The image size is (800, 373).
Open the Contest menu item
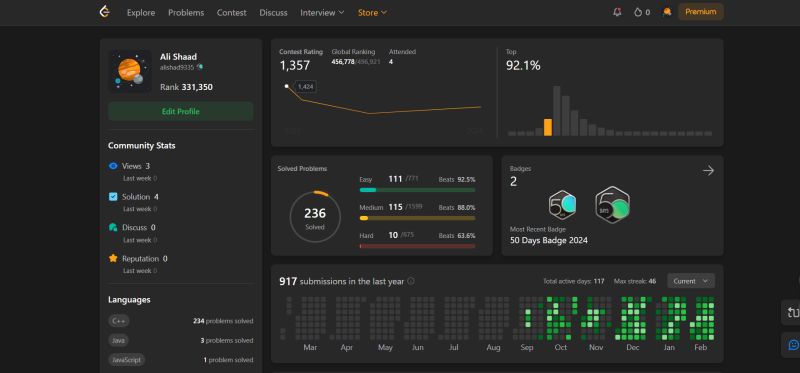tap(232, 12)
